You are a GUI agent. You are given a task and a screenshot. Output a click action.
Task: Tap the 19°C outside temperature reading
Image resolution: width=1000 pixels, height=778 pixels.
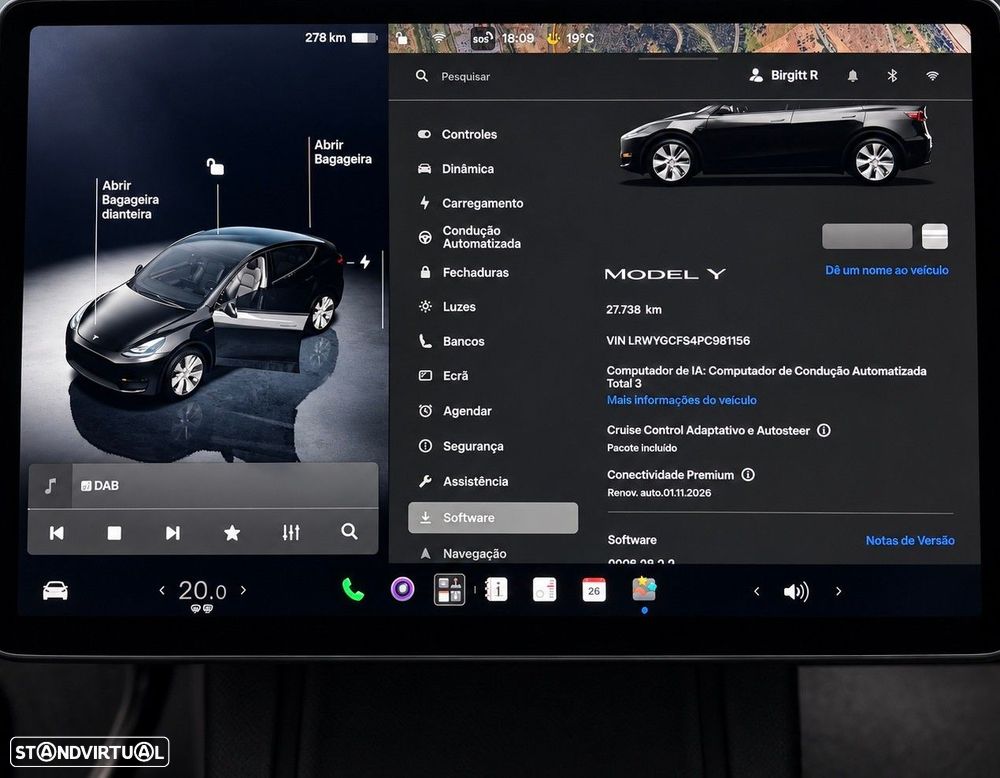(580, 38)
